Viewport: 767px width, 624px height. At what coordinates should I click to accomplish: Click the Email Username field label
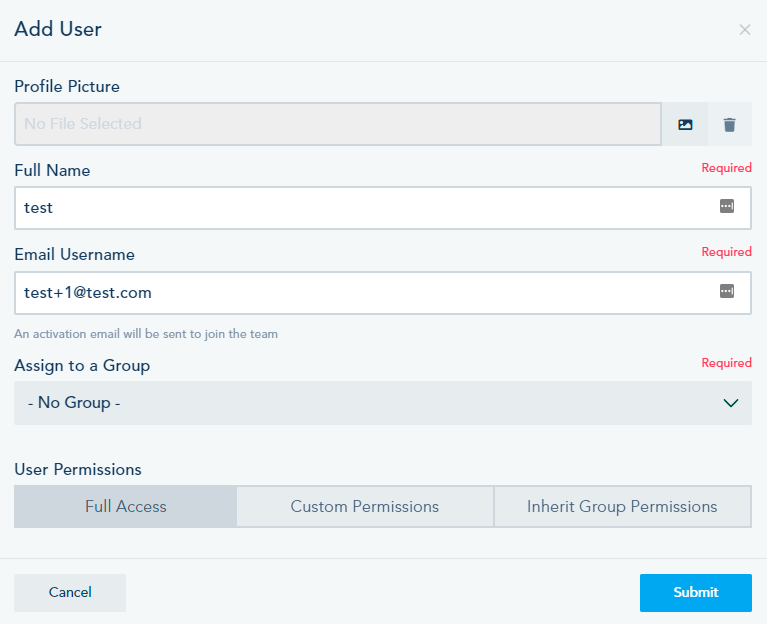click(x=74, y=255)
